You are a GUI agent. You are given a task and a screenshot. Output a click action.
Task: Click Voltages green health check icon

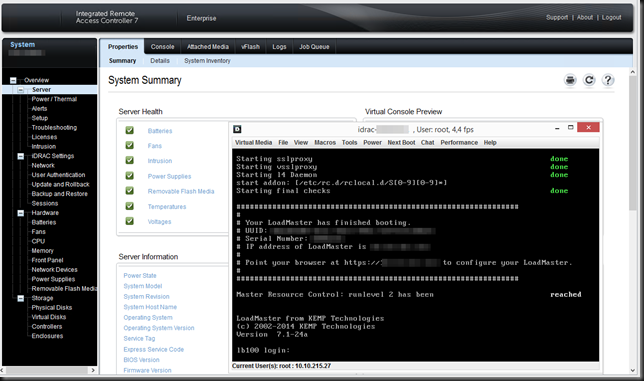click(129, 221)
